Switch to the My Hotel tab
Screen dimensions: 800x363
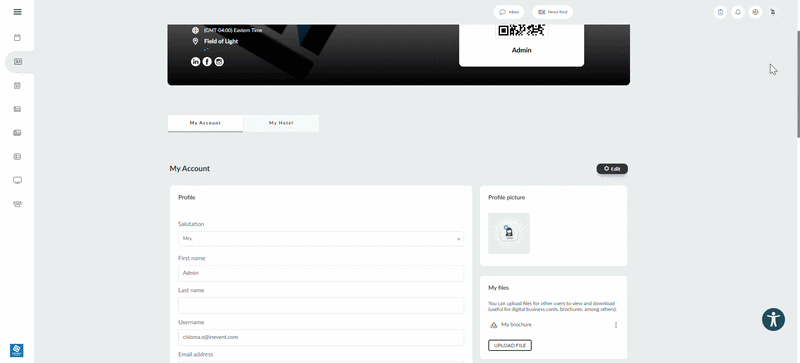pos(281,123)
